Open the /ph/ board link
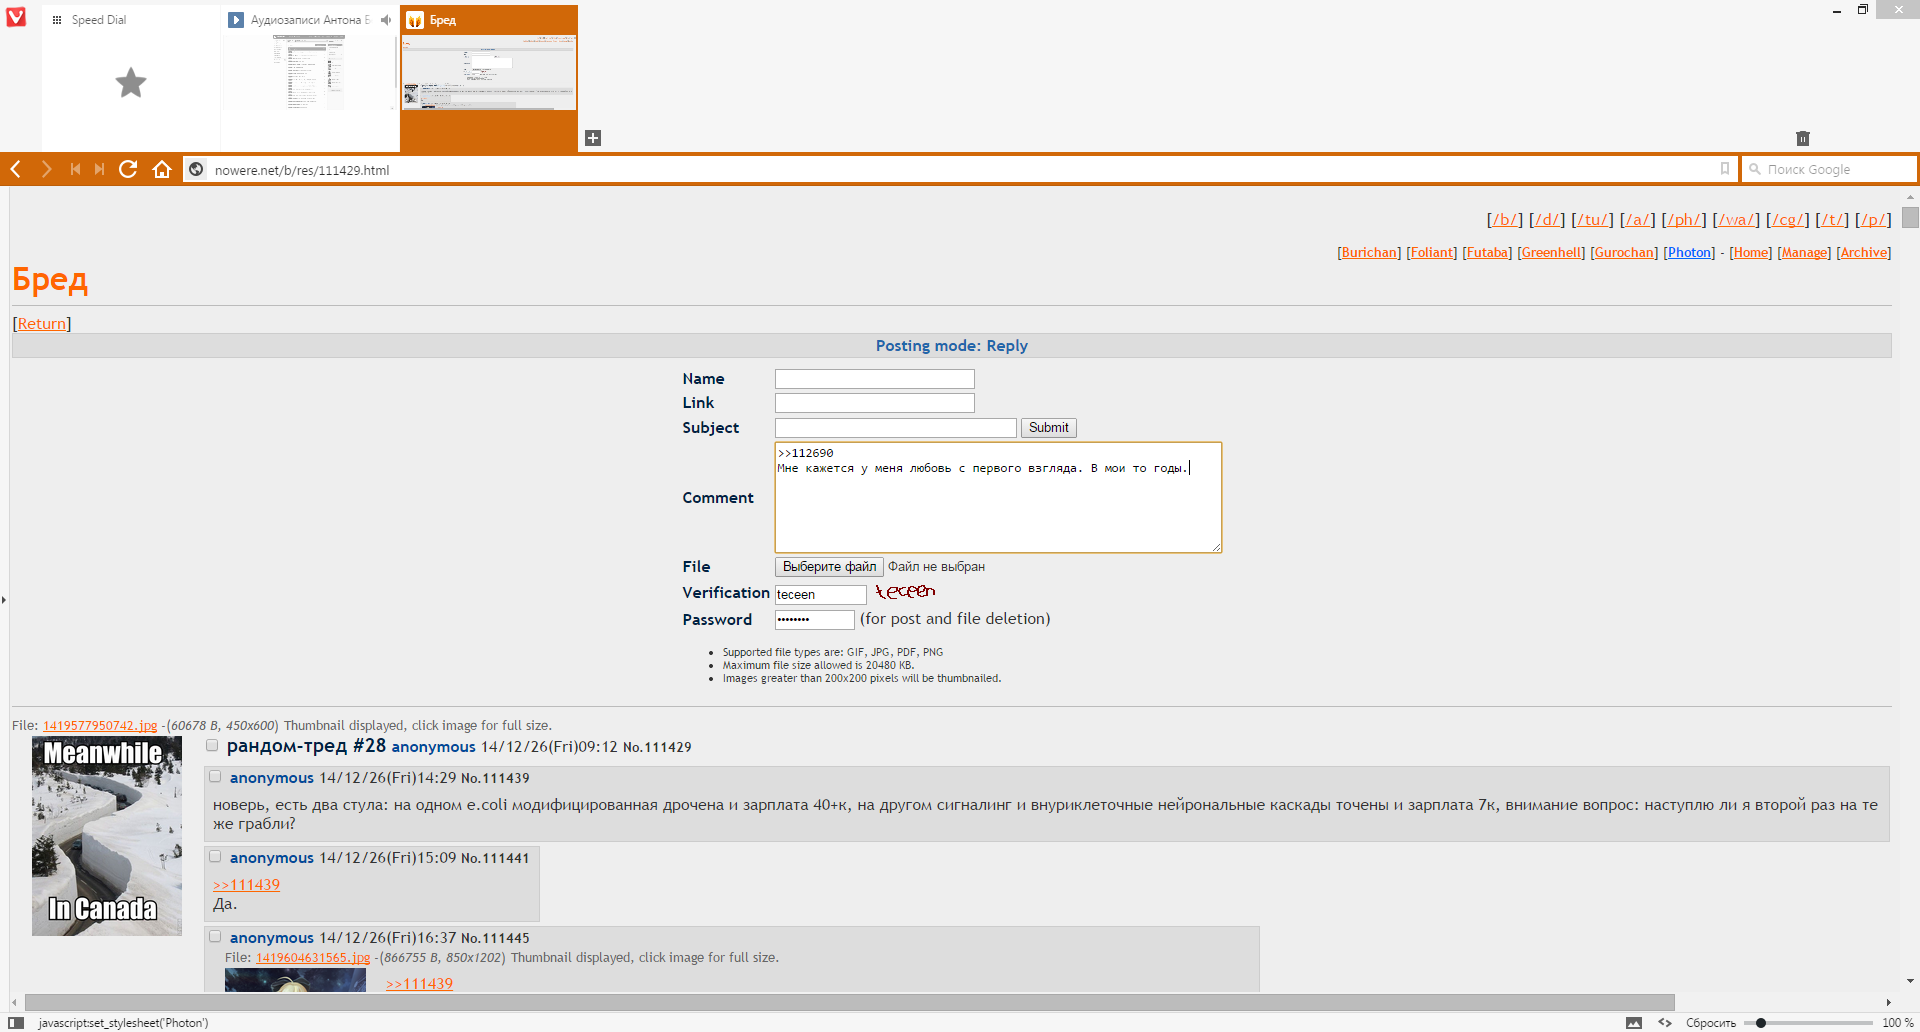The width and height of the screenshot is (1920, 1032). pos(1683,220)
